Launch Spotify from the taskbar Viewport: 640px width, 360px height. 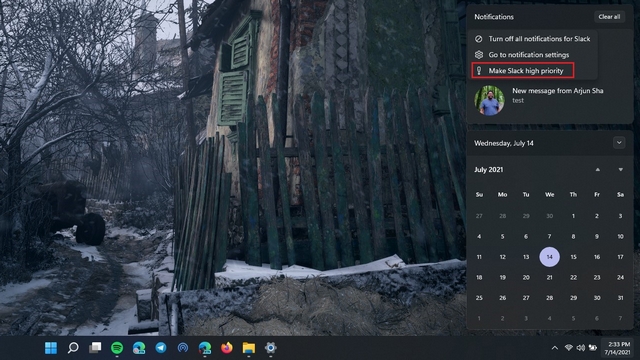117,348
